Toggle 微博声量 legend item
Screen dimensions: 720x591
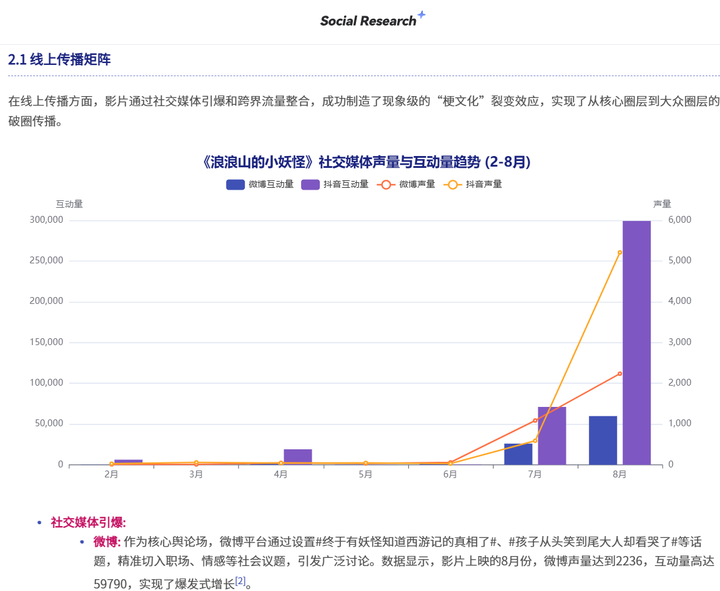coord(406,184)
